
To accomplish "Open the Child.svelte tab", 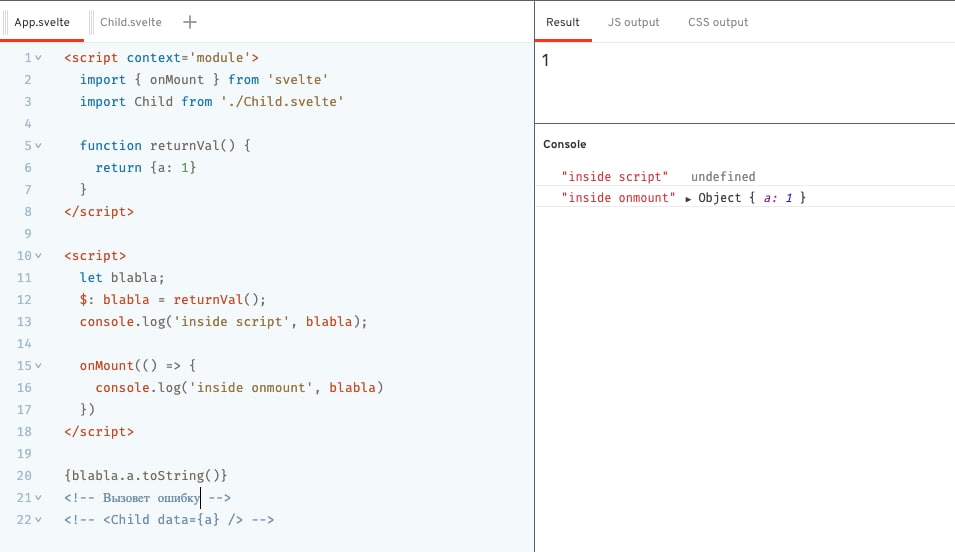I will click(x=131, y=22).
